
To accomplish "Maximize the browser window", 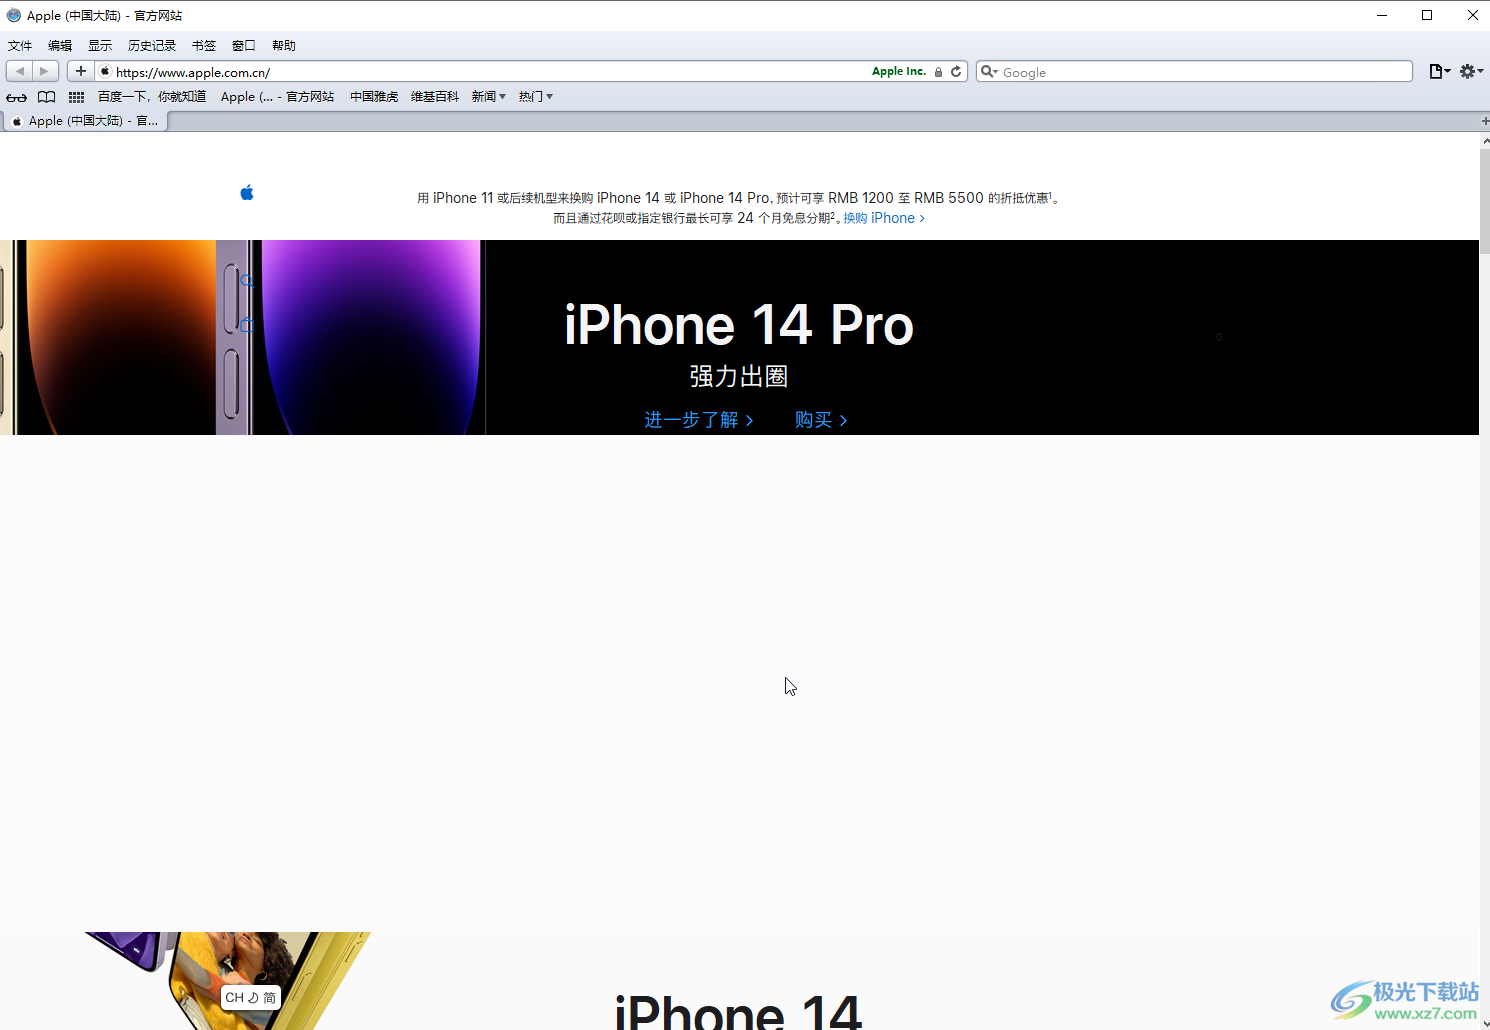I will pos(1427,15).
